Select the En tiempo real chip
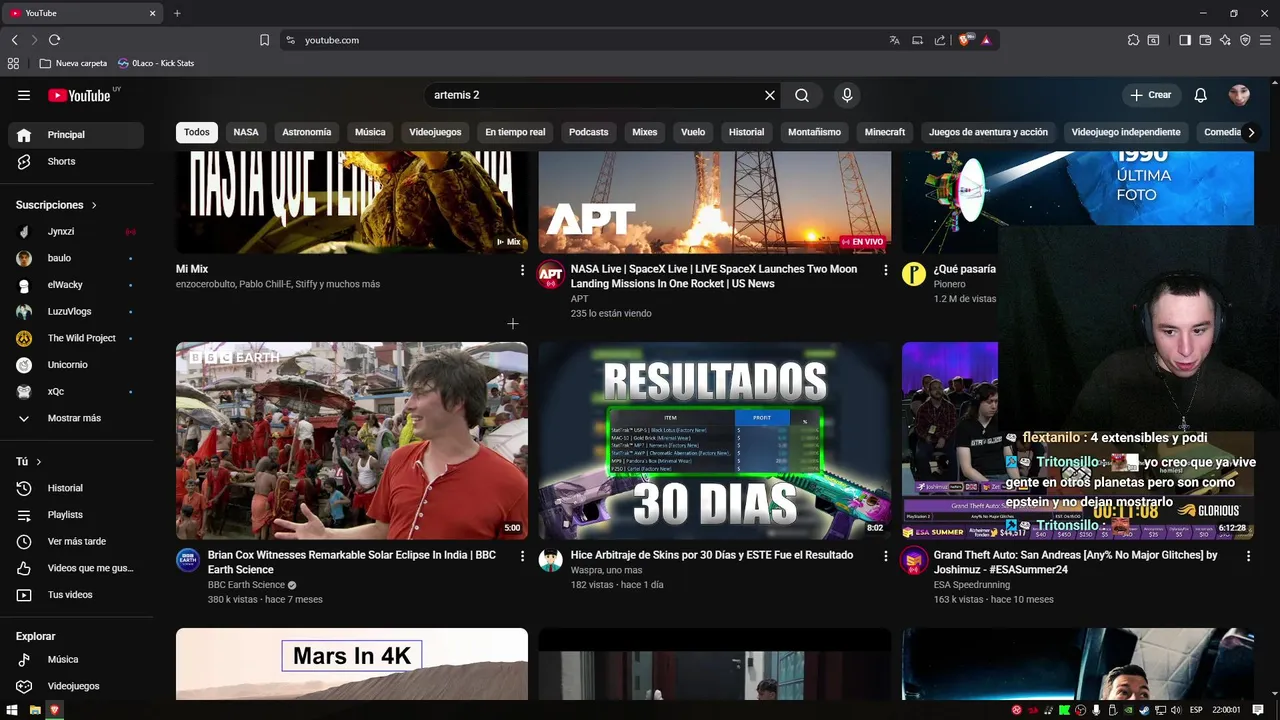1280x720 pixels. pyautogui.click(x=515, y=132)
